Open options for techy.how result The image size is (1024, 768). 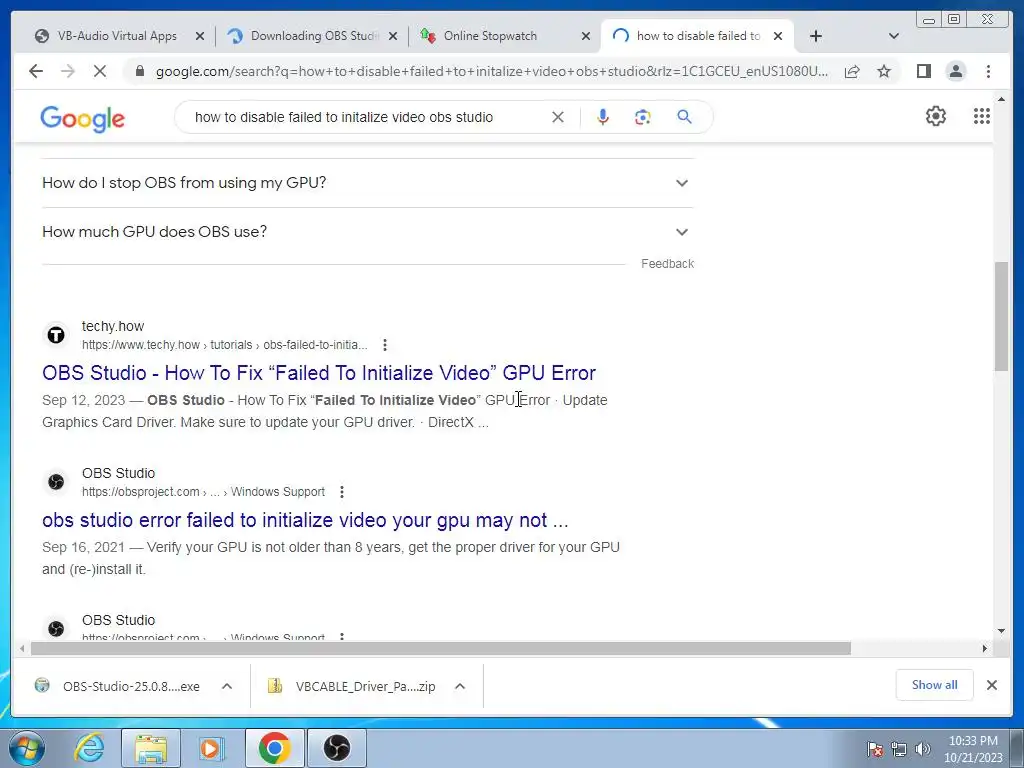pos(385,345)
